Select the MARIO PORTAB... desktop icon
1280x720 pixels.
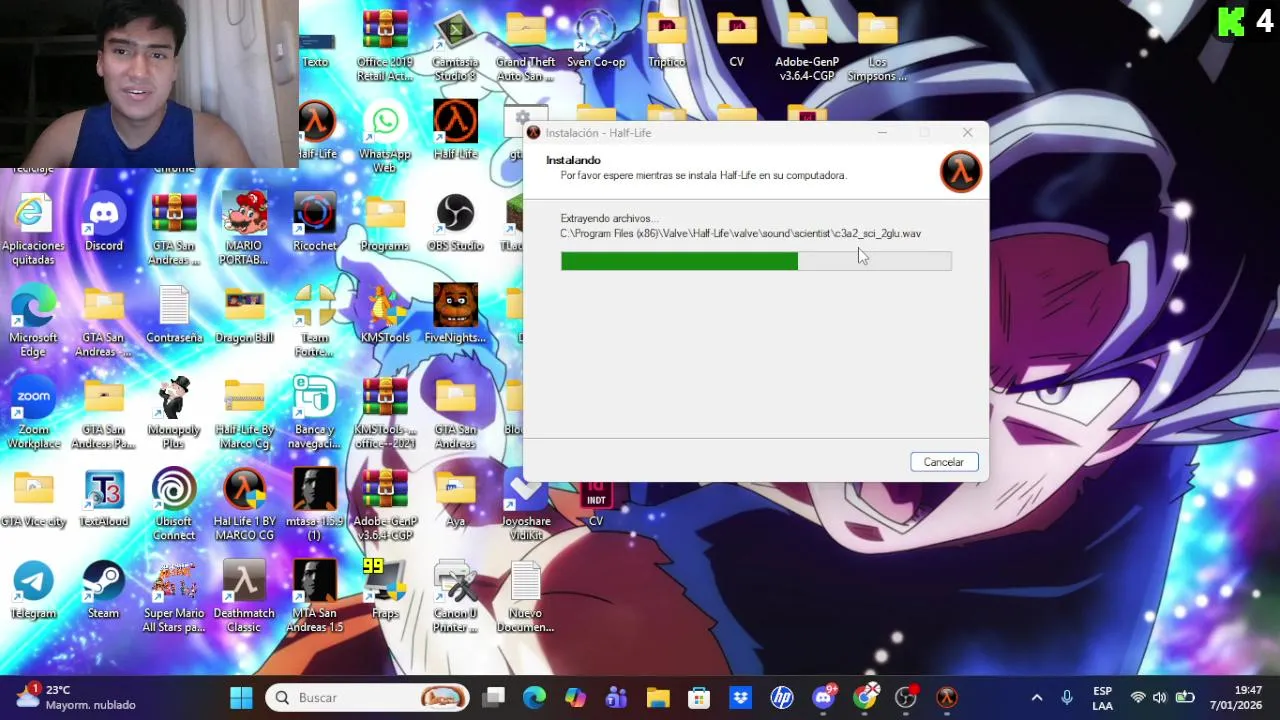(x=244, y=230)
